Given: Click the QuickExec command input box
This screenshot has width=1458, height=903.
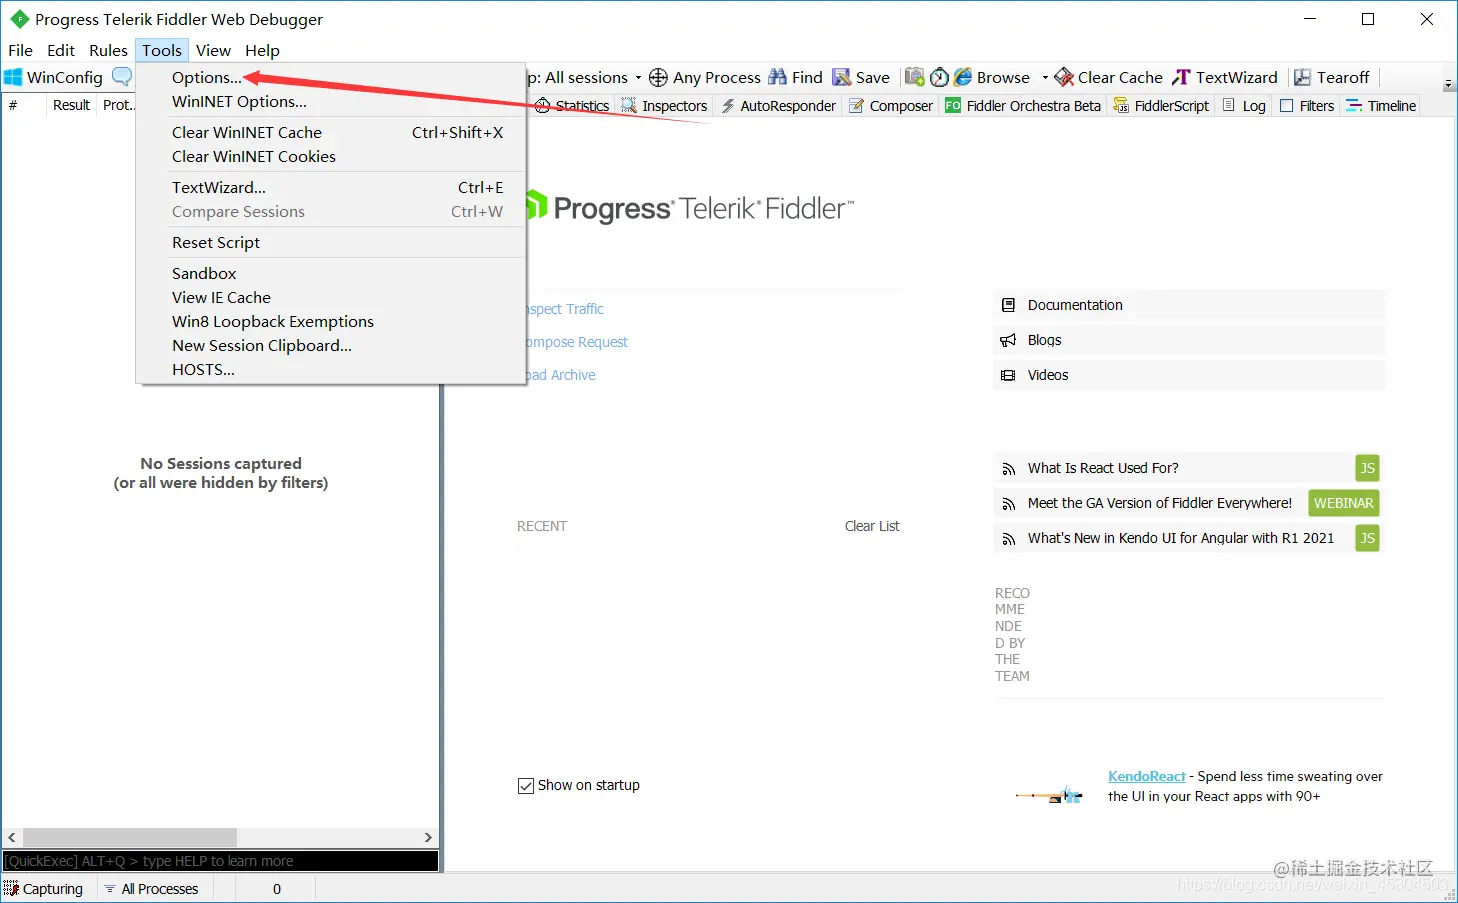Looking at the screenshot, I should [220, 861].
